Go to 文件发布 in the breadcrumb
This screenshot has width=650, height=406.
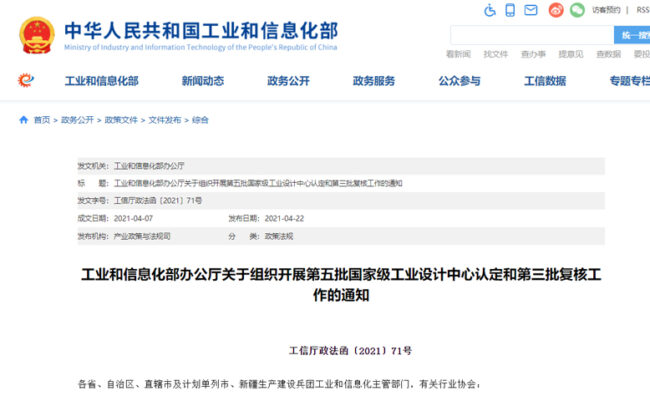[165, 120]
